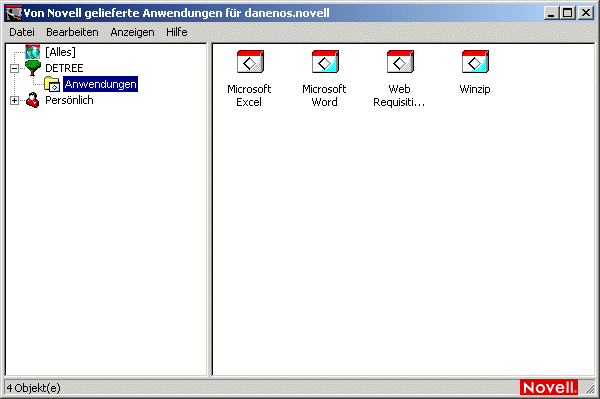
Task: Open the Hilfe menu
Action: coord(177,32)
